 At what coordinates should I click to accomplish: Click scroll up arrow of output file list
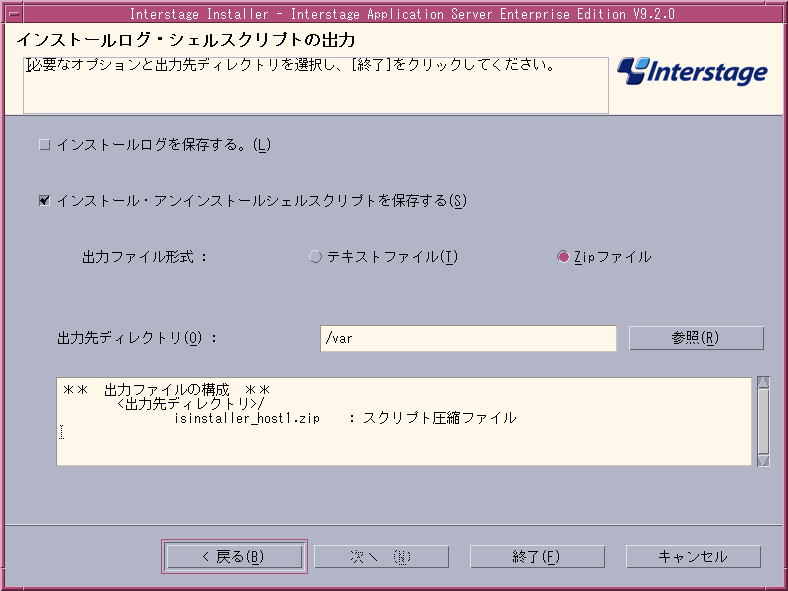pyautogui.click(x=763, y=382)
